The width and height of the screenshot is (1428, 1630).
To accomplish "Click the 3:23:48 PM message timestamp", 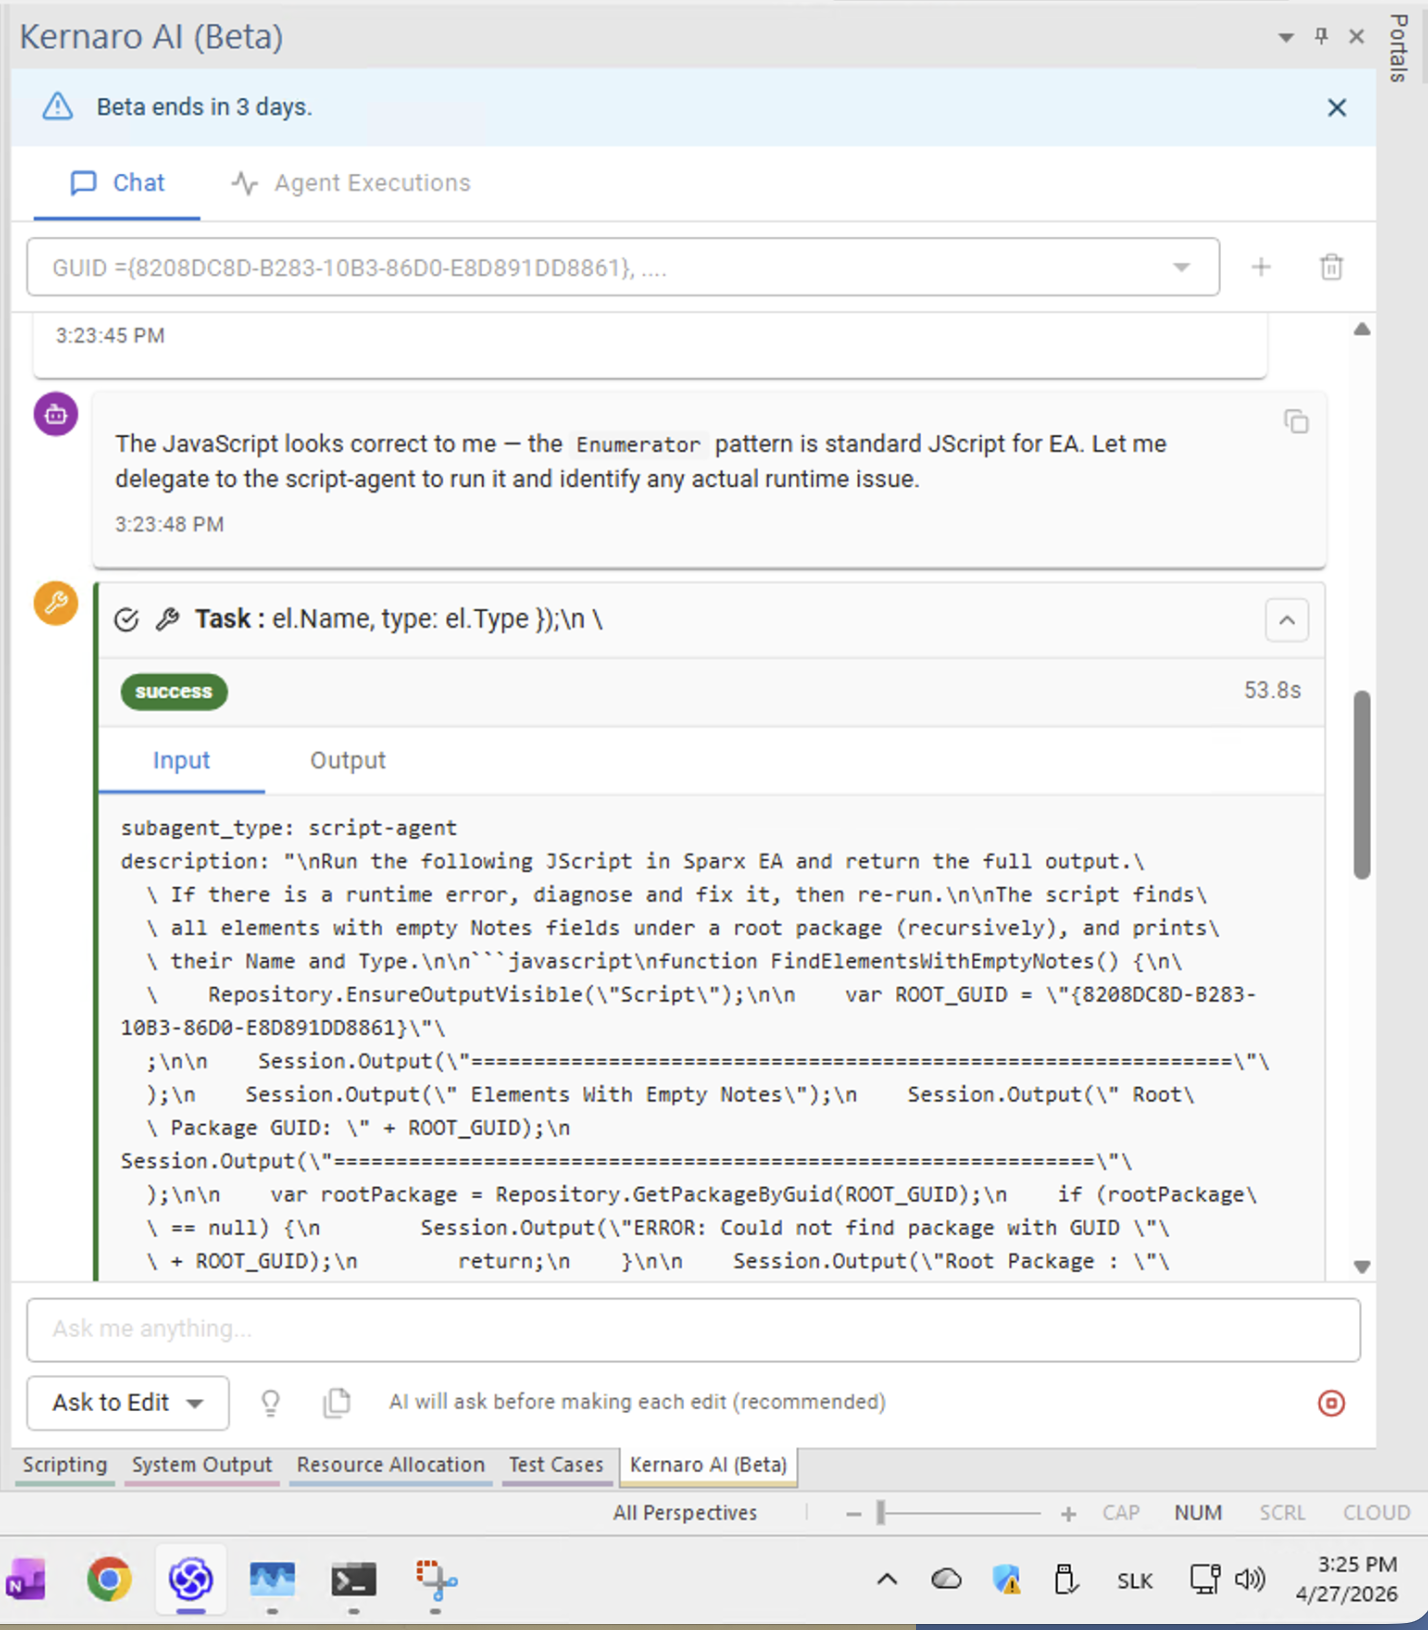I will 169,525.
